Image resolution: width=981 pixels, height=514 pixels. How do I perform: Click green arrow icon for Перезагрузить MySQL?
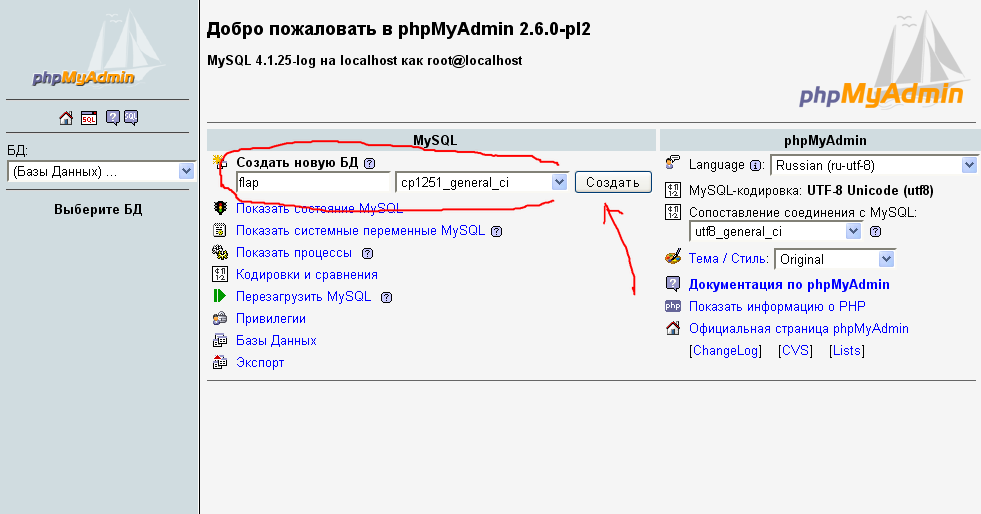220,296
